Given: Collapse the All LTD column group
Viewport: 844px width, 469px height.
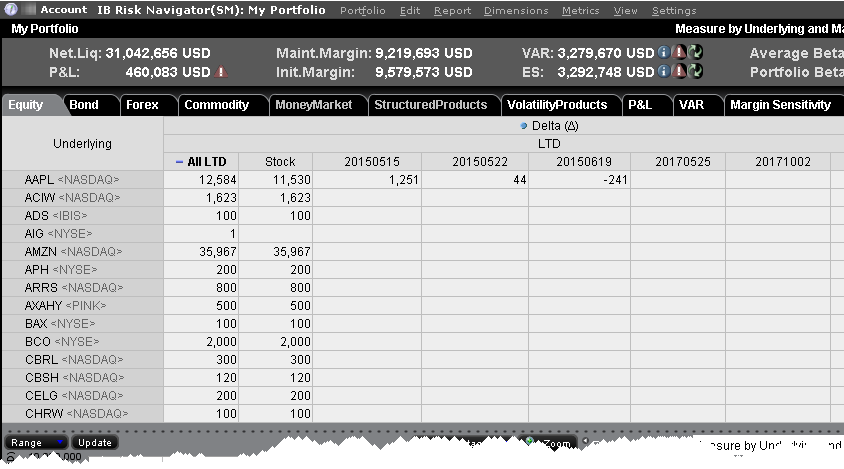Looking at the screenshot, I should (179, 162).
